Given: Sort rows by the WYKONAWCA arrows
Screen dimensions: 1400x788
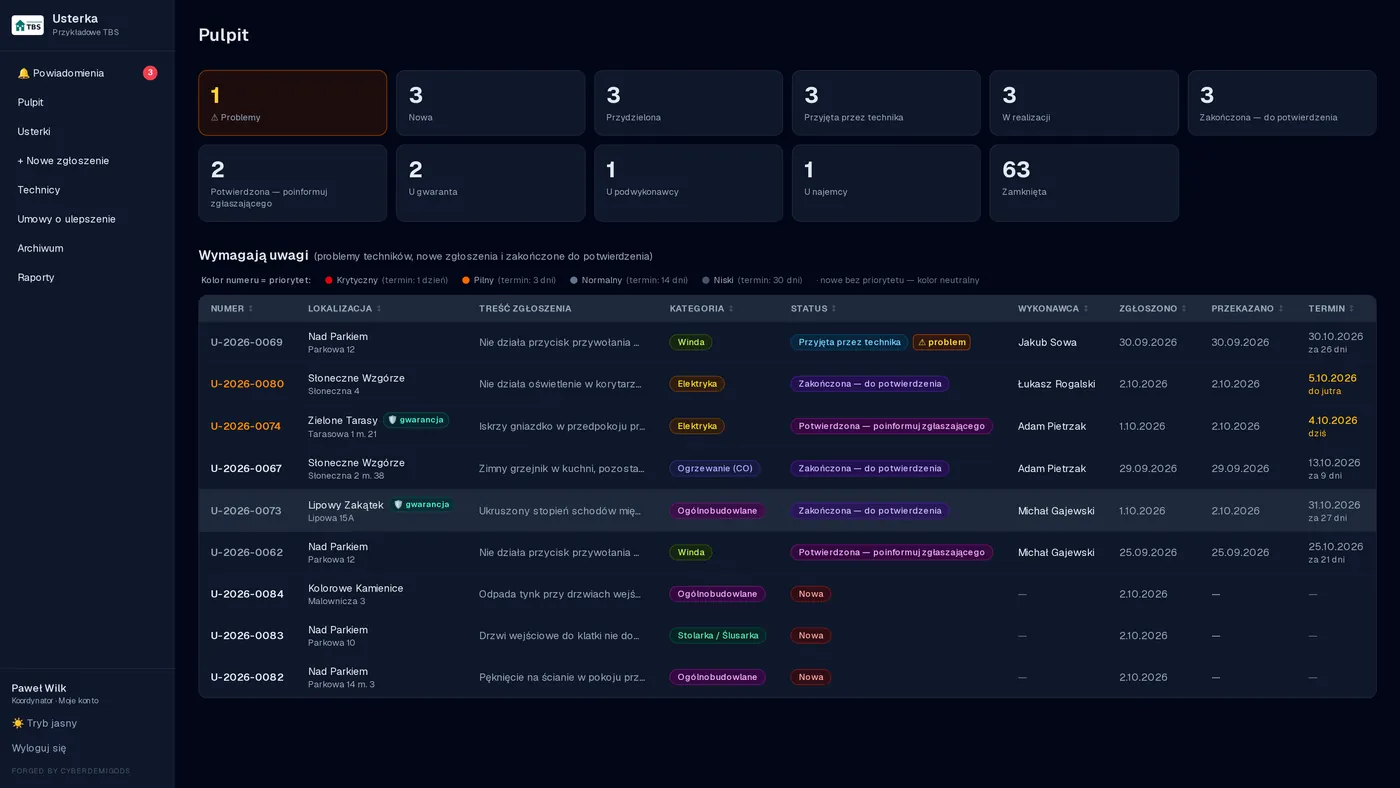Looking at the screenshot, I should tap(1086, 309).
